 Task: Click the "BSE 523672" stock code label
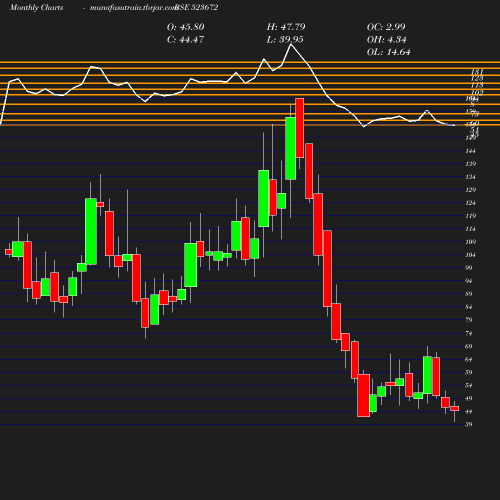coord(197,7)
